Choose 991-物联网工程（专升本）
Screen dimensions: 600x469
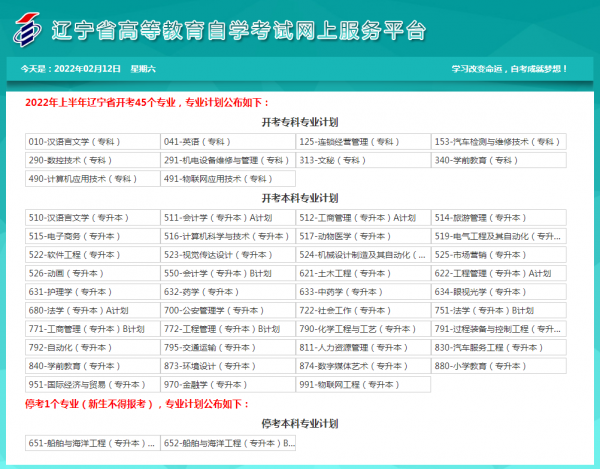363,384
